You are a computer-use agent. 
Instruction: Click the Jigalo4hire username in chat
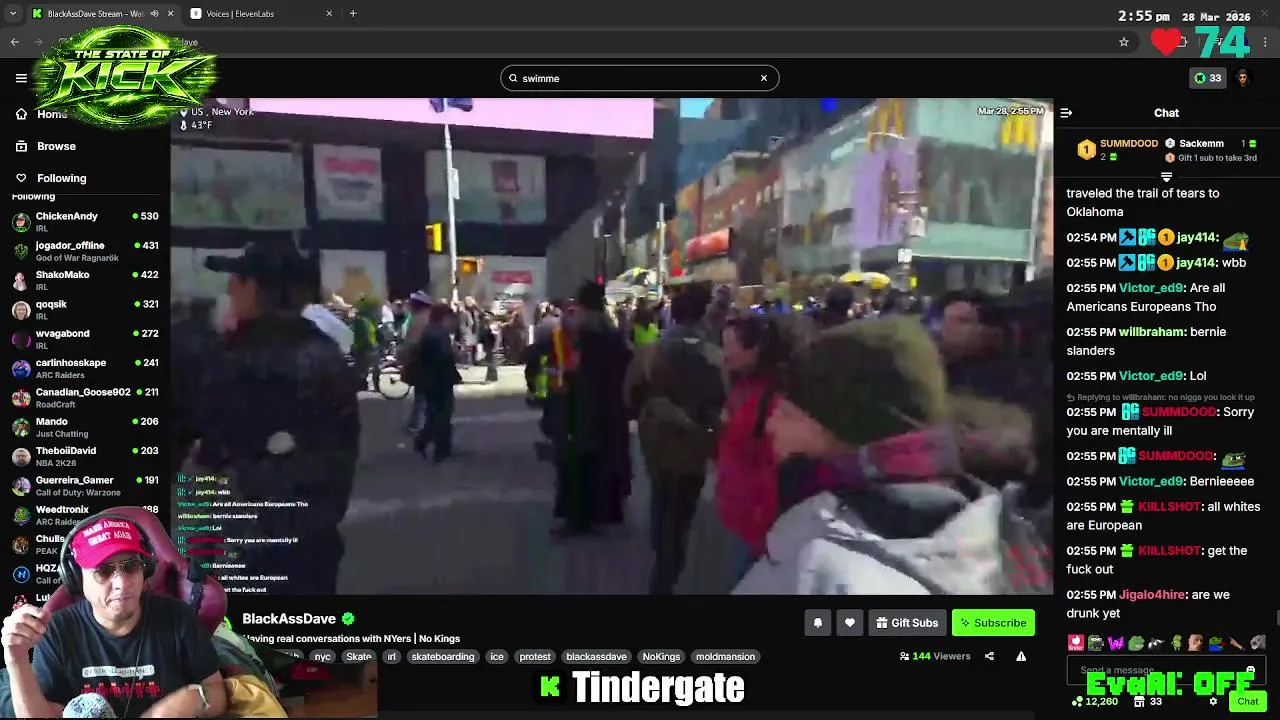click(1152, 595)
